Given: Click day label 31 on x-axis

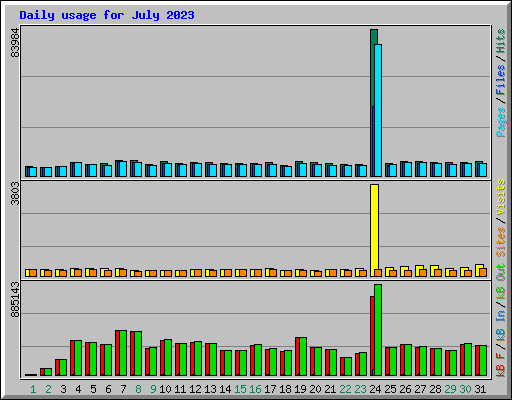Looking at the screenshot, I should click(x=480, y=389).
